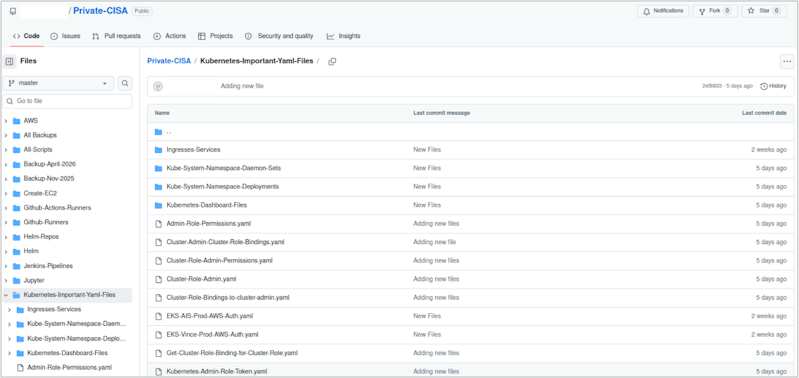
Task: Expand the Github-Actions-Runners folder chevron
Action: coord(6,208)
